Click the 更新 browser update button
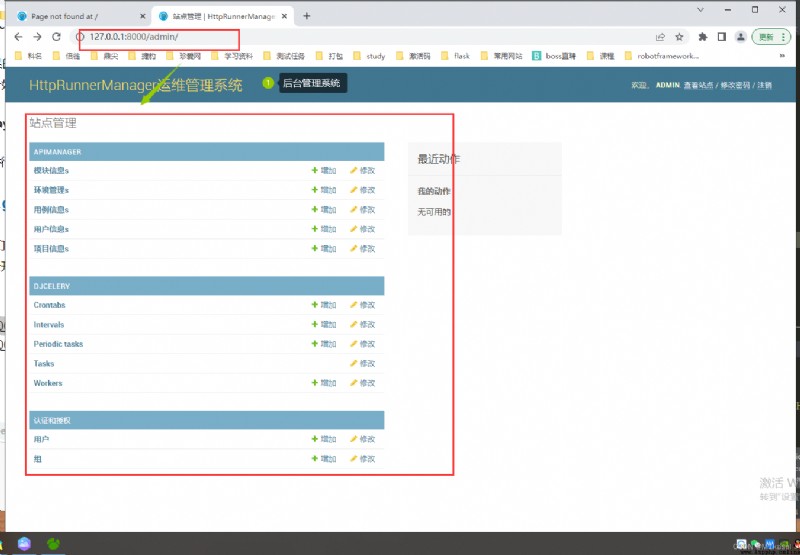Image resolution: width=800 pixels, height=555 pixels. 770,37
